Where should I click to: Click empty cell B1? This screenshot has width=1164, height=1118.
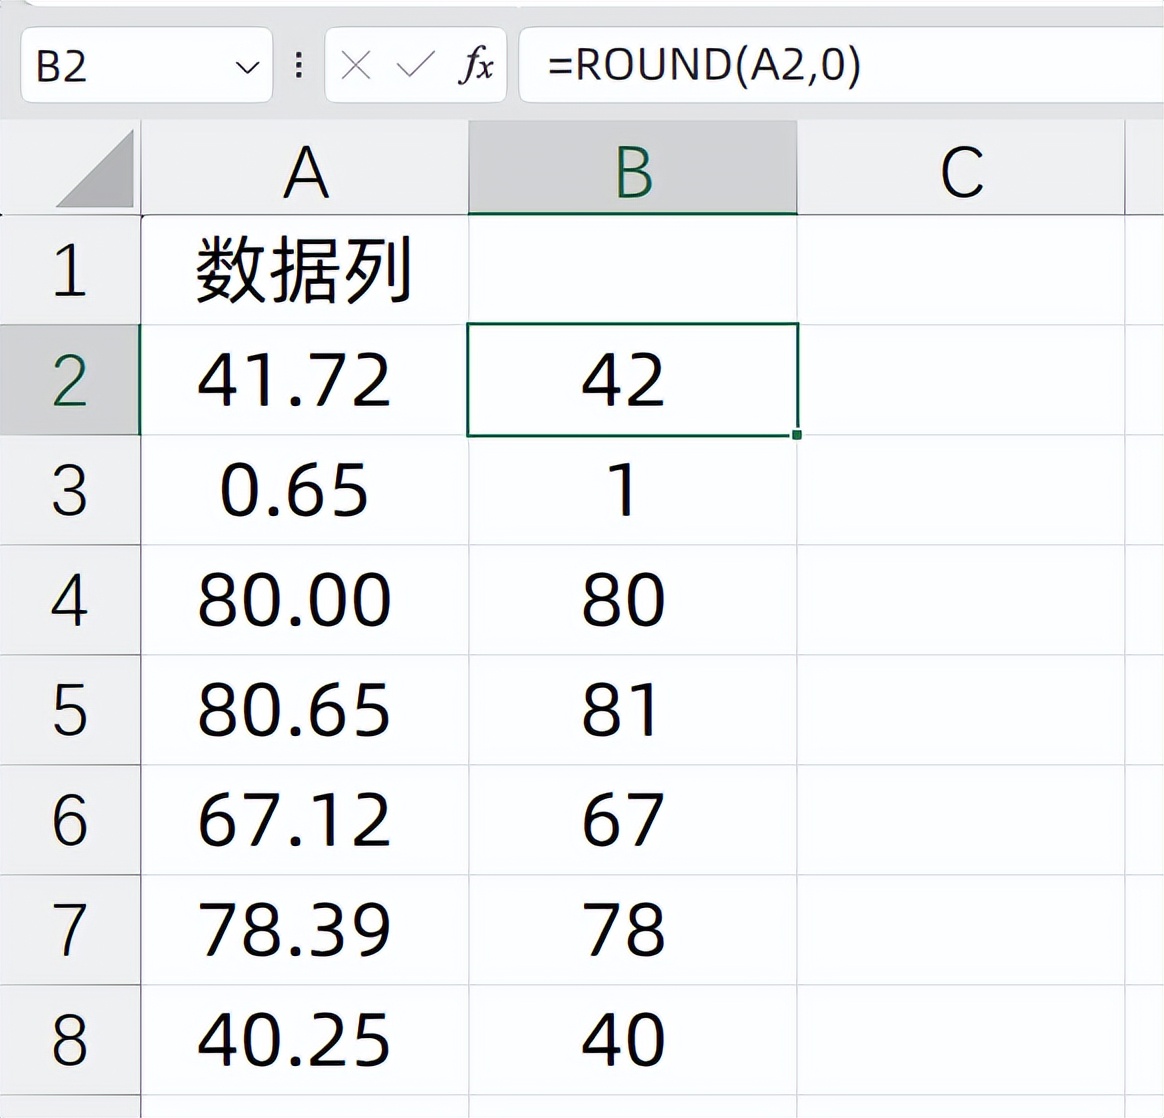633,270
